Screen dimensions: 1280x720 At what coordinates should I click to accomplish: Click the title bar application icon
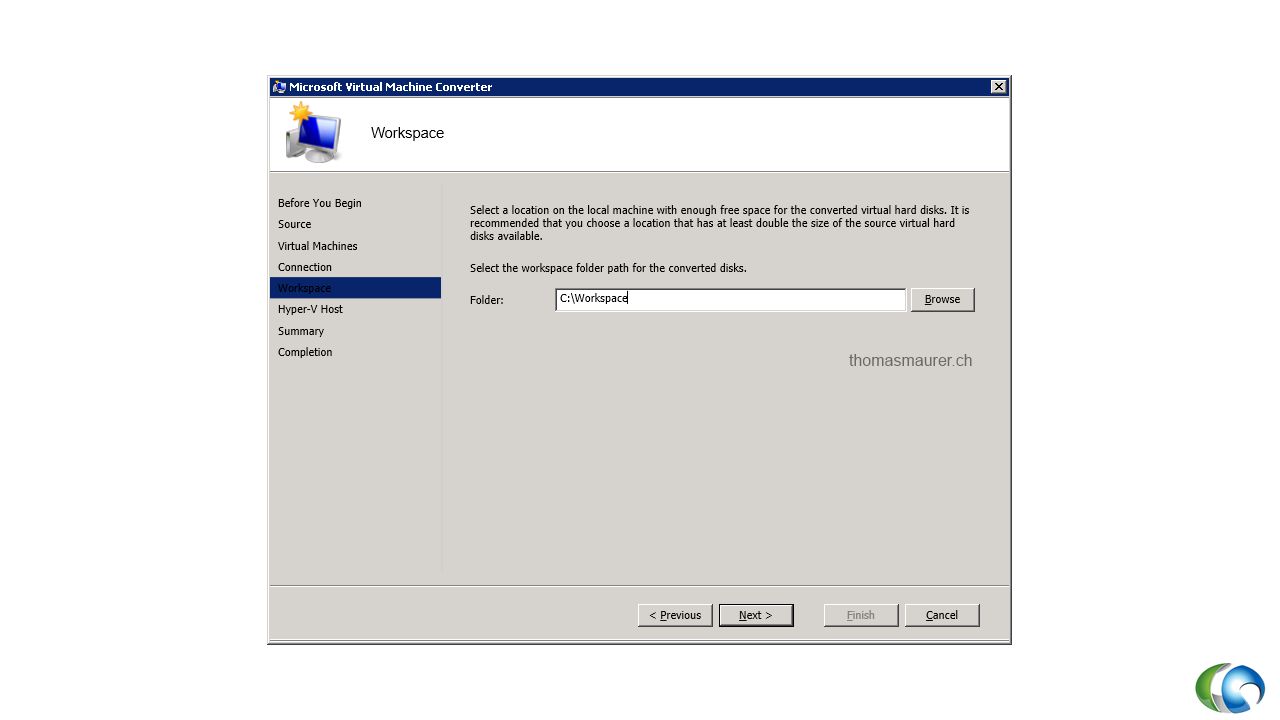[279, 87]
